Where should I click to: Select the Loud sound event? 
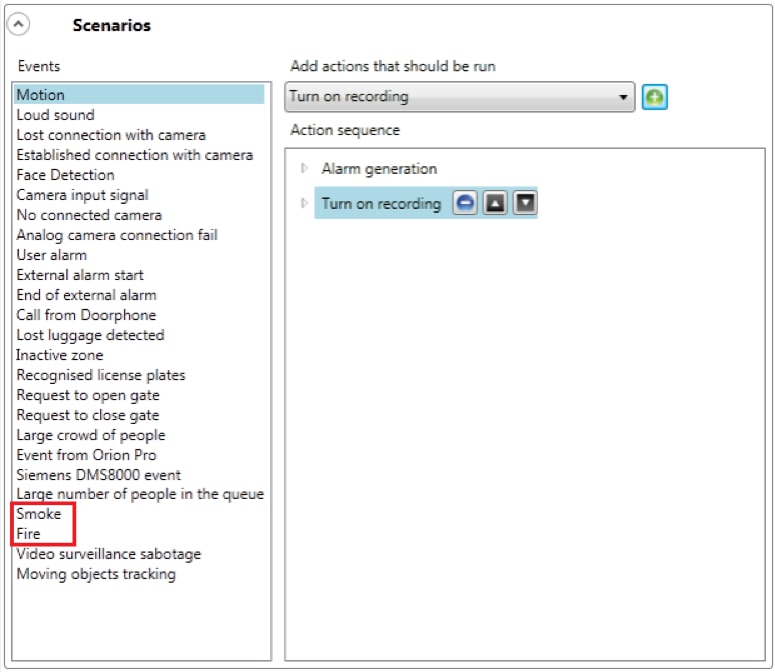pos(55,115)
